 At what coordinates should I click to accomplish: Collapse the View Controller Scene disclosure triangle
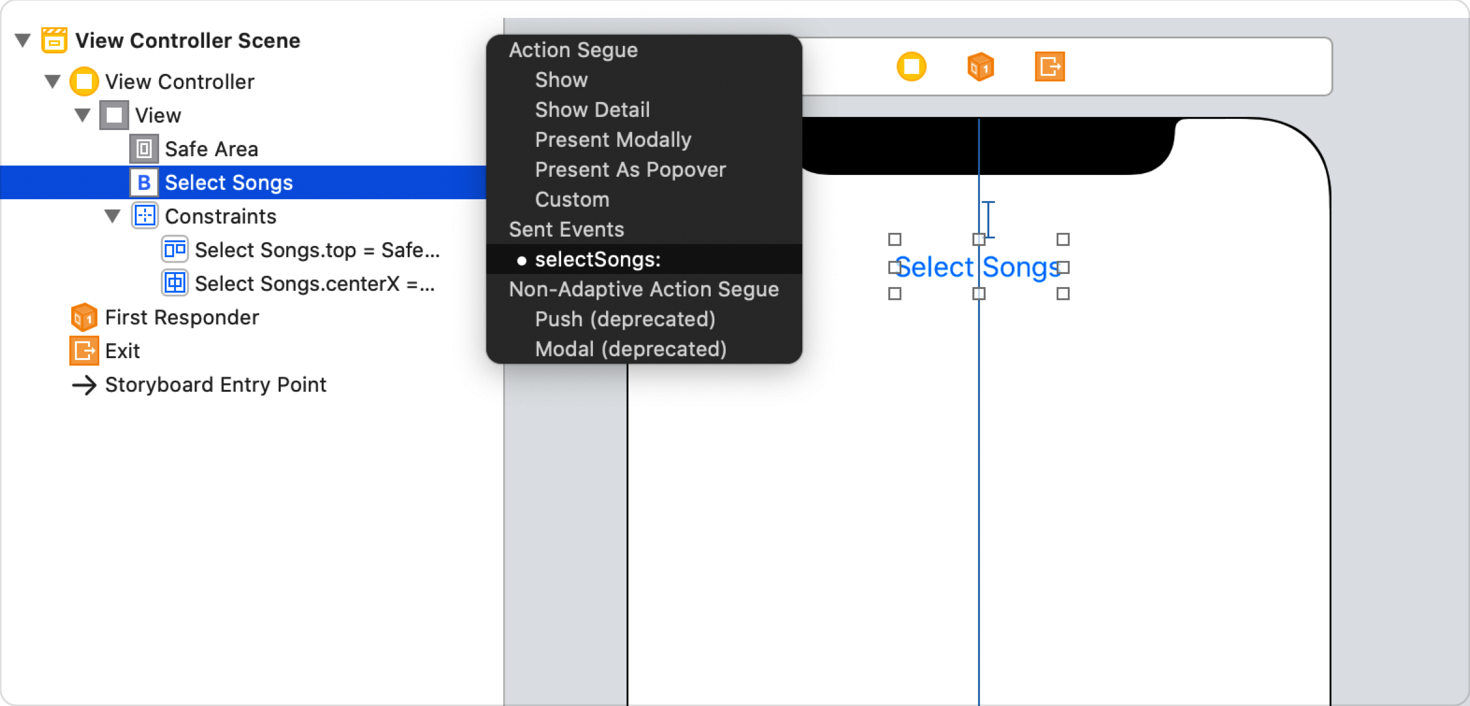22,40
